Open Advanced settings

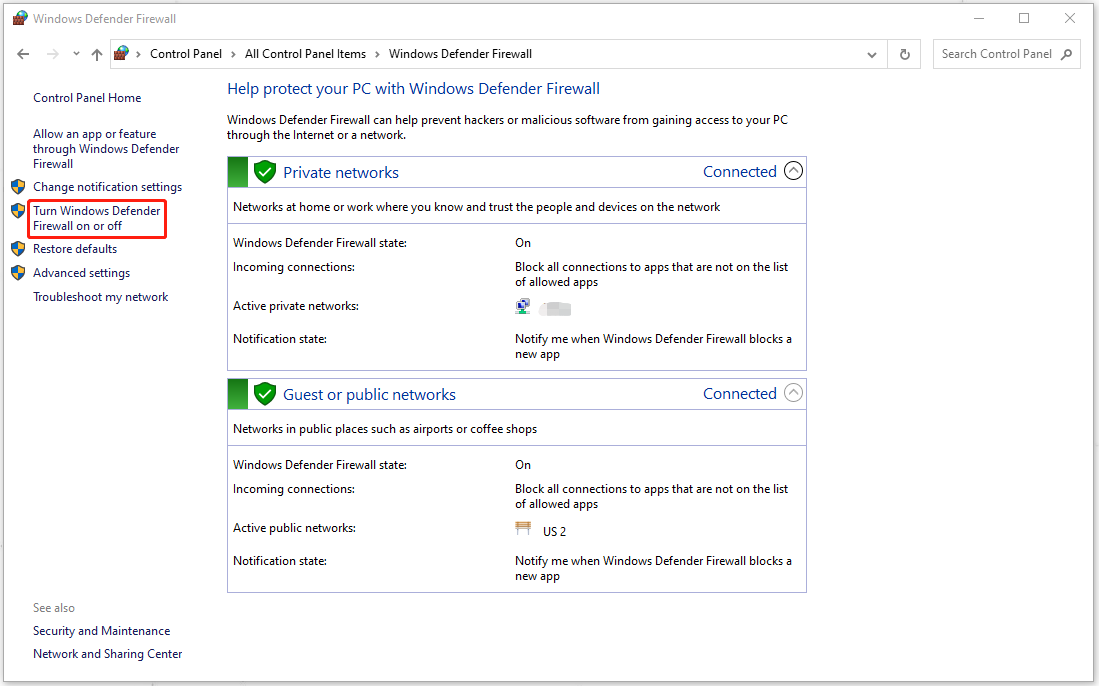[81, 272]
